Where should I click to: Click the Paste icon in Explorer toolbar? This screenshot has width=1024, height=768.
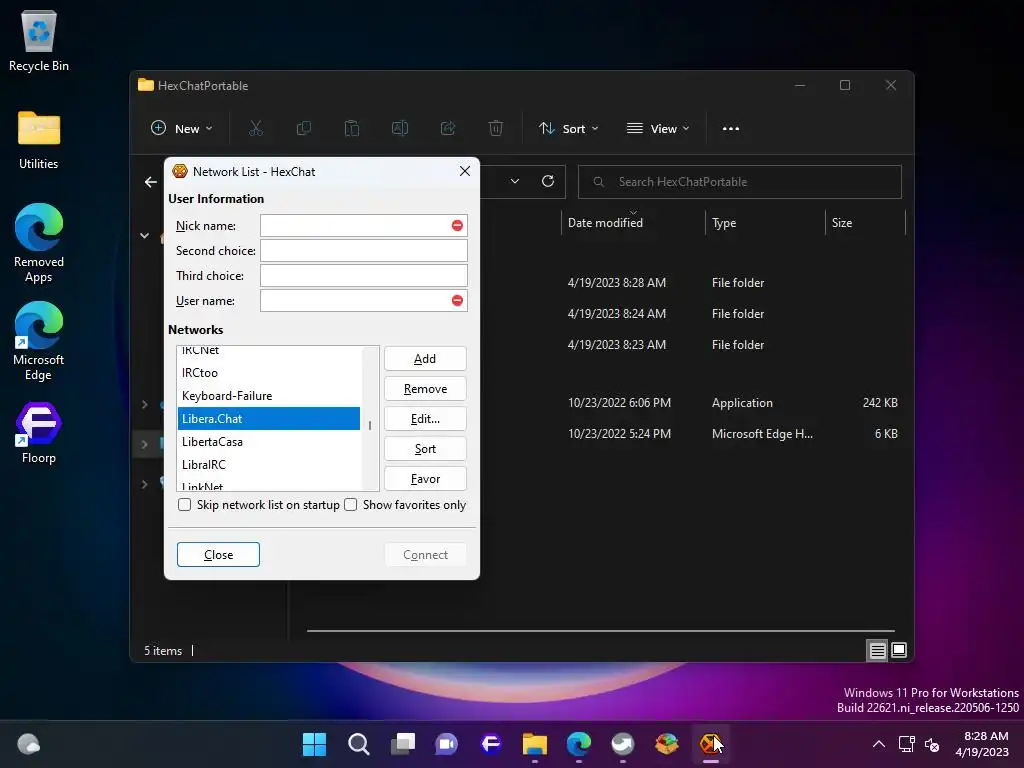(352, 129)
